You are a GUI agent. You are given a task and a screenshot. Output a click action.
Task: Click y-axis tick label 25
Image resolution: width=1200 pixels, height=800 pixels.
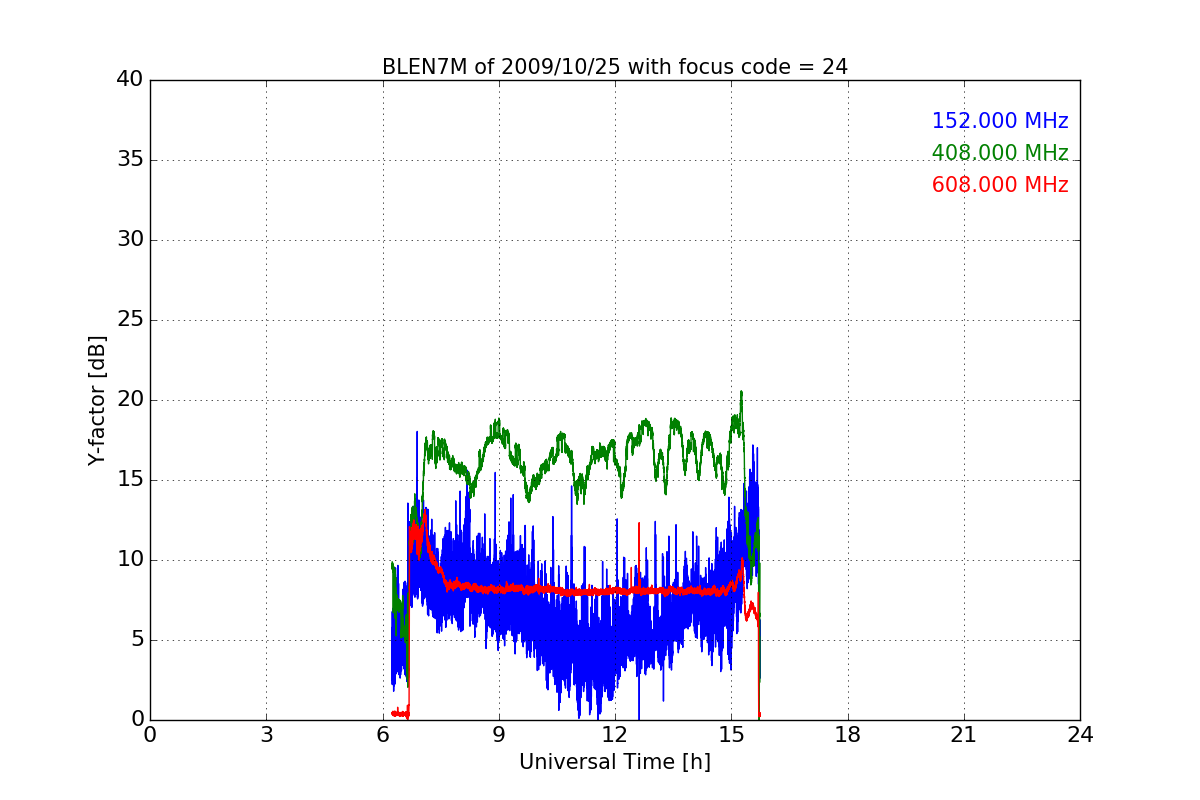pyautogui.click(x=130, y=320)
